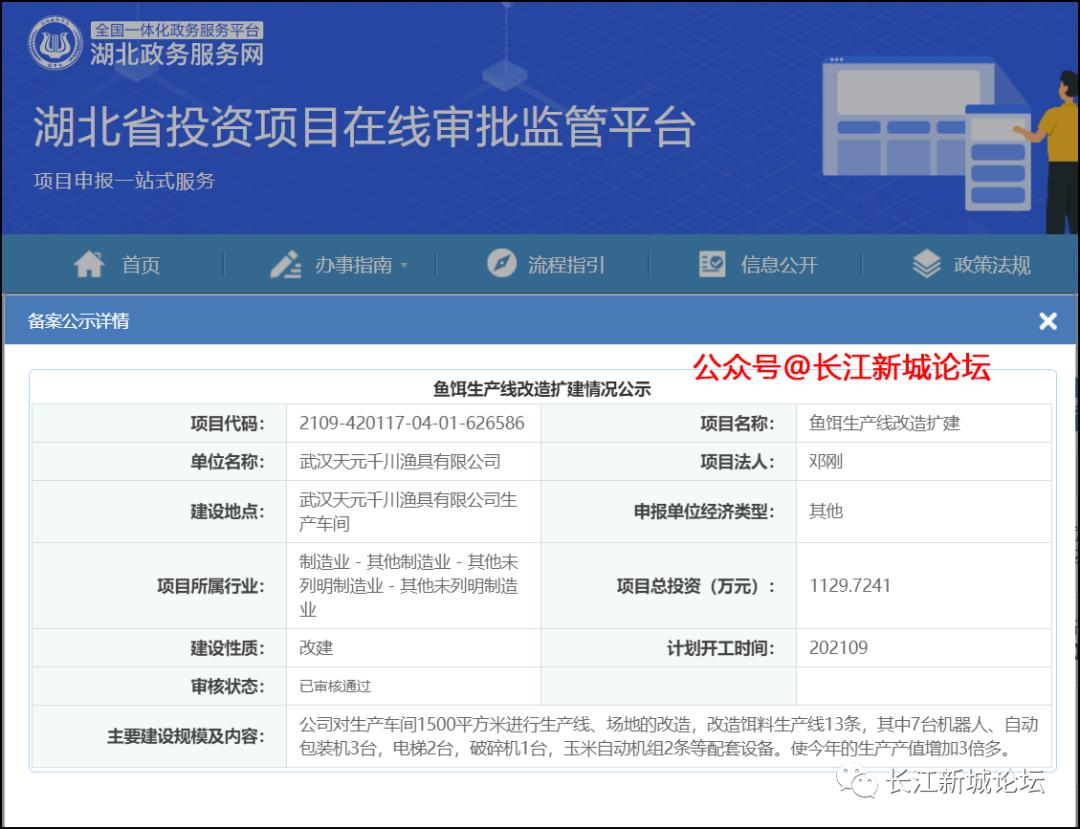Click the 全国一体化政务服务平台 badge banner
The width and height of the screenshot is (1080, 829).
(x=178, y=29)
